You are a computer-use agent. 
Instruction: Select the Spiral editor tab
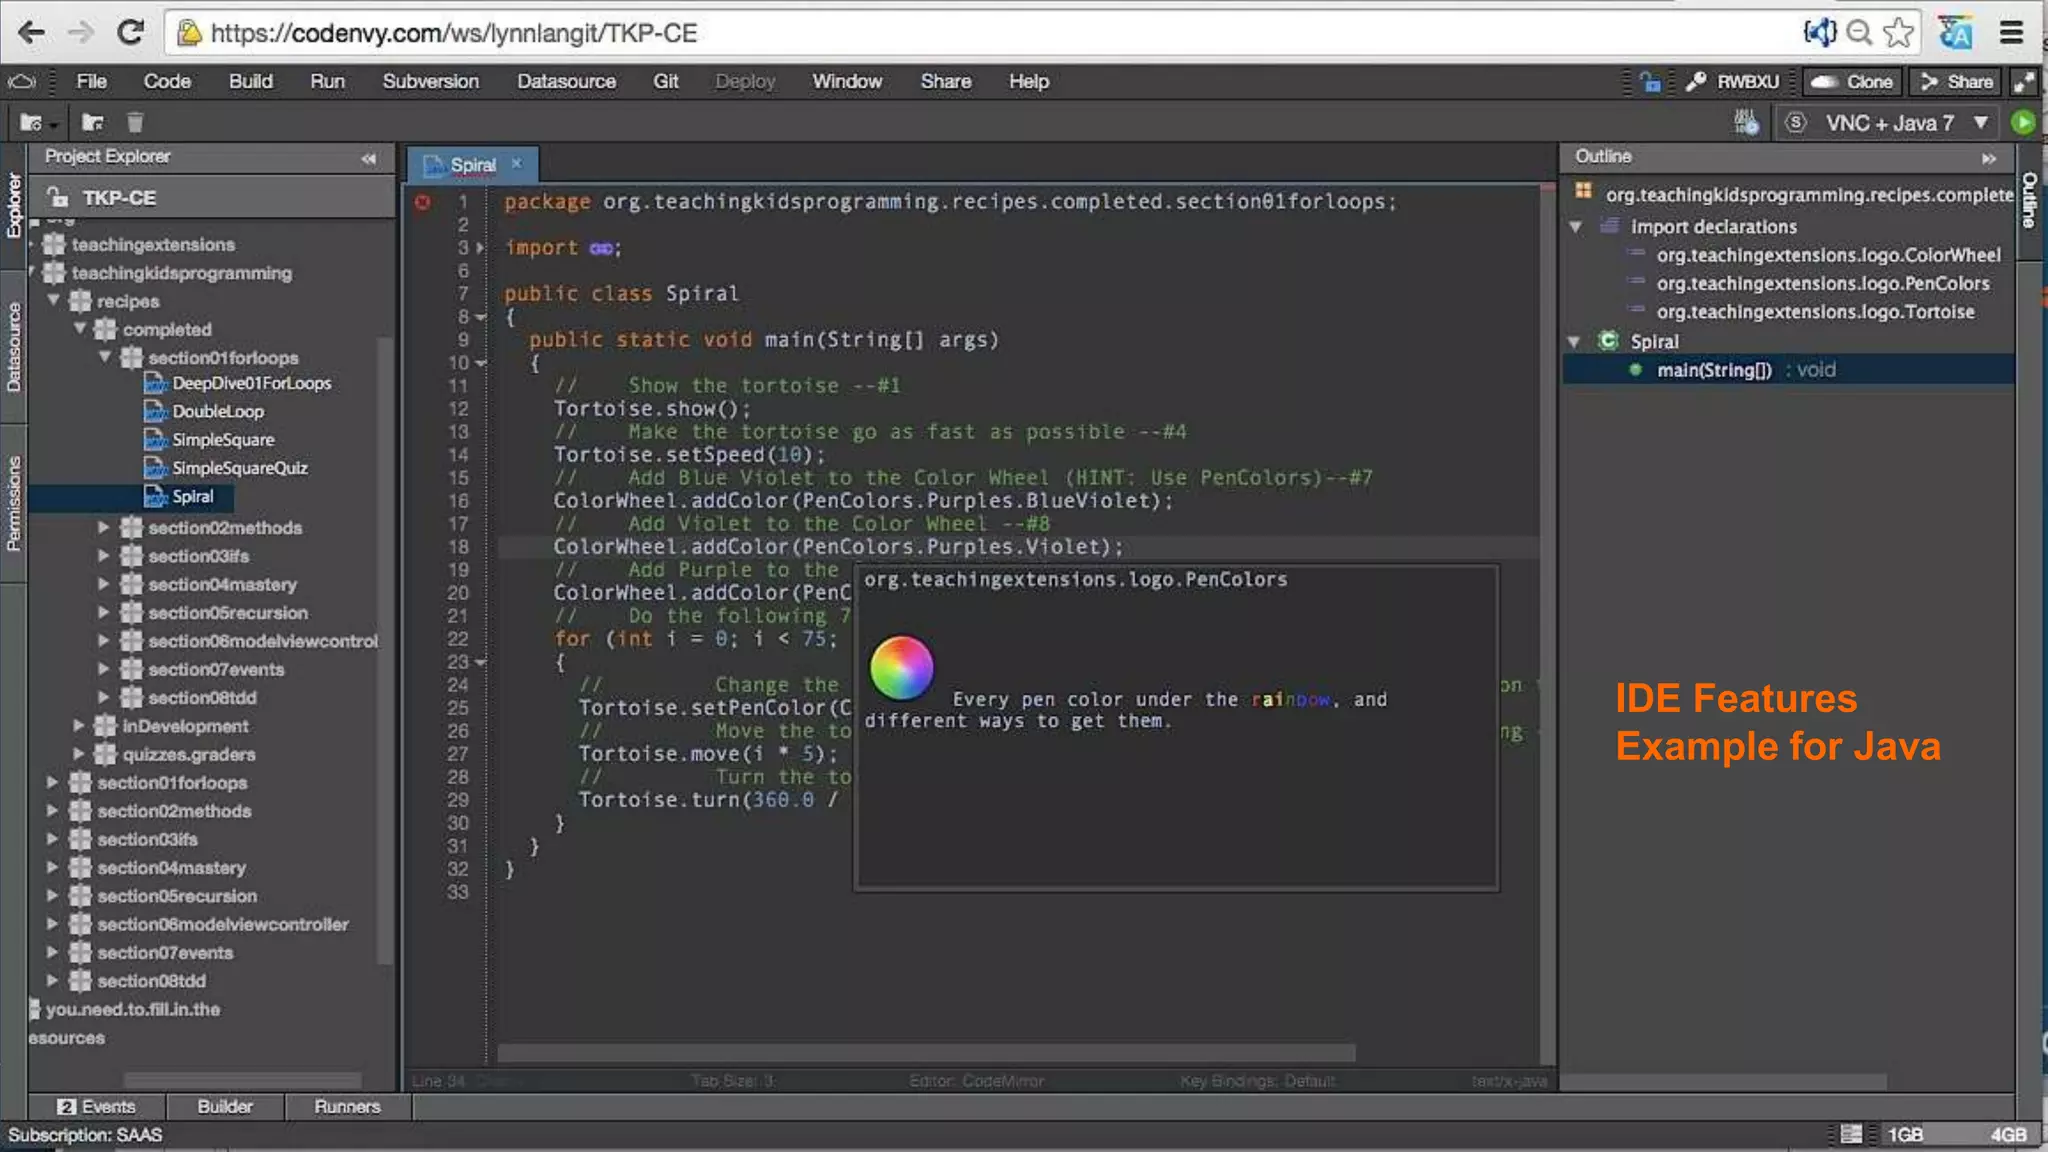coord(472,164)
